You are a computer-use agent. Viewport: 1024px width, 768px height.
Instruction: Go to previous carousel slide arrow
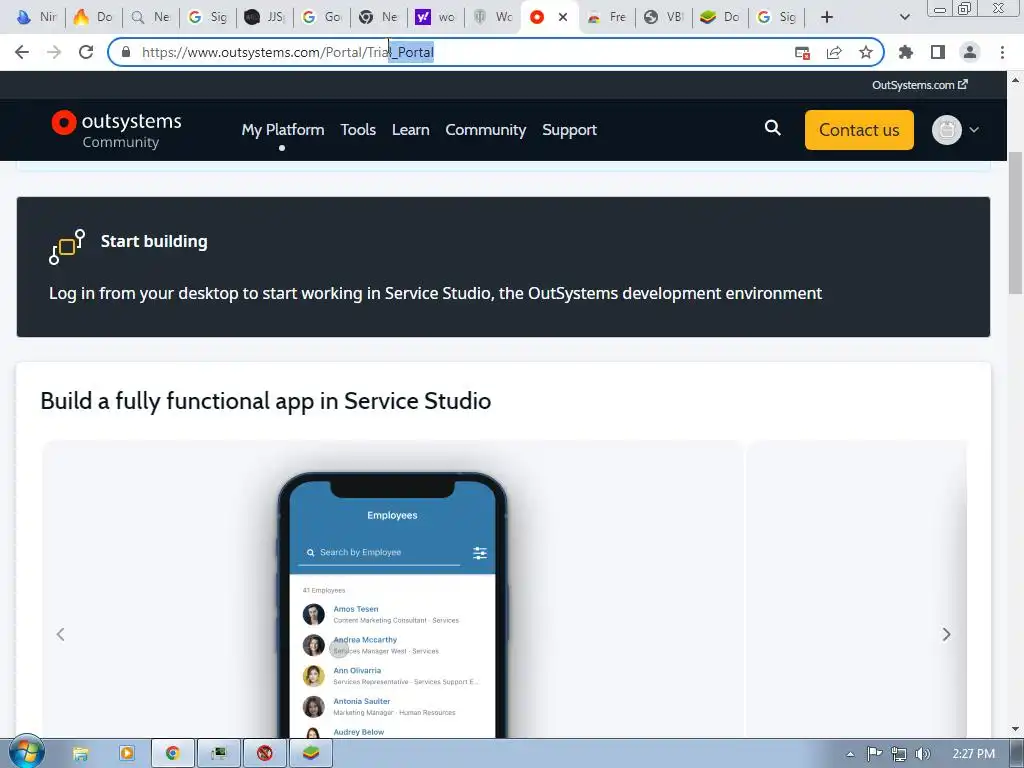61,634
